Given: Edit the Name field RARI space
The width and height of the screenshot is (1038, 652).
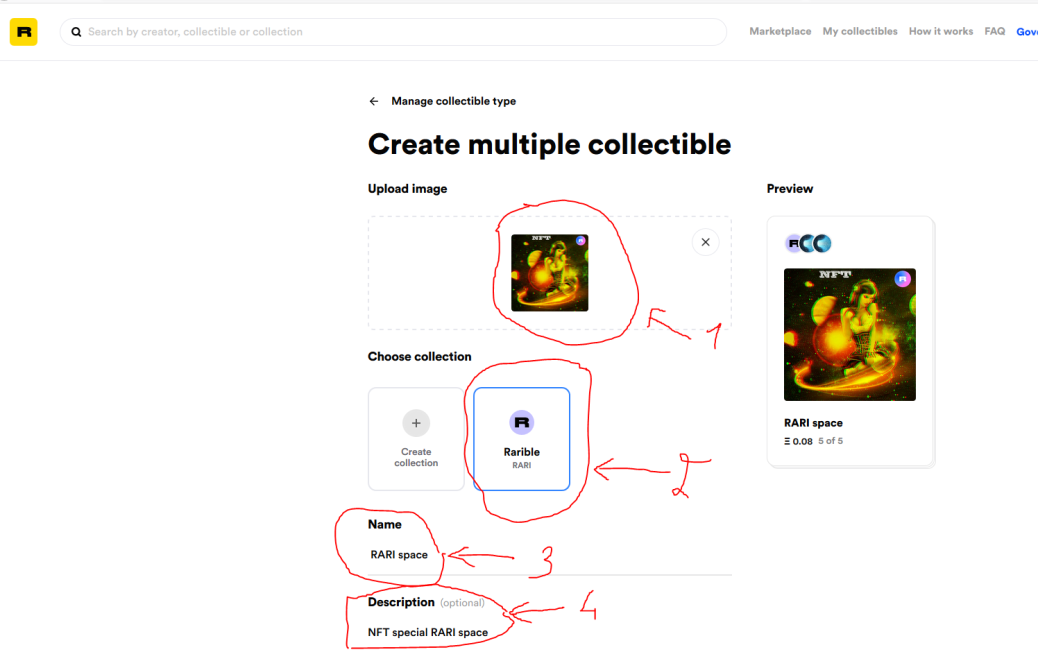Looking at the screenshot, I should point(549,555).
